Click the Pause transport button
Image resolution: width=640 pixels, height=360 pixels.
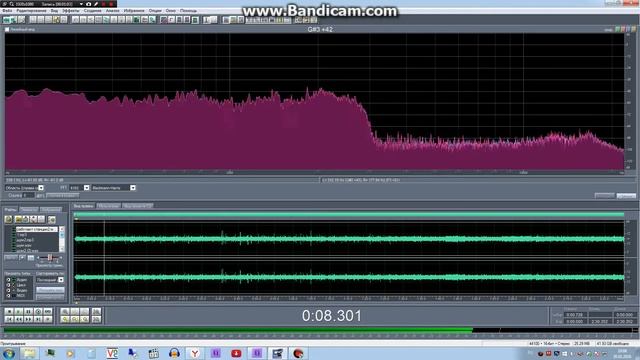point(28,312)
